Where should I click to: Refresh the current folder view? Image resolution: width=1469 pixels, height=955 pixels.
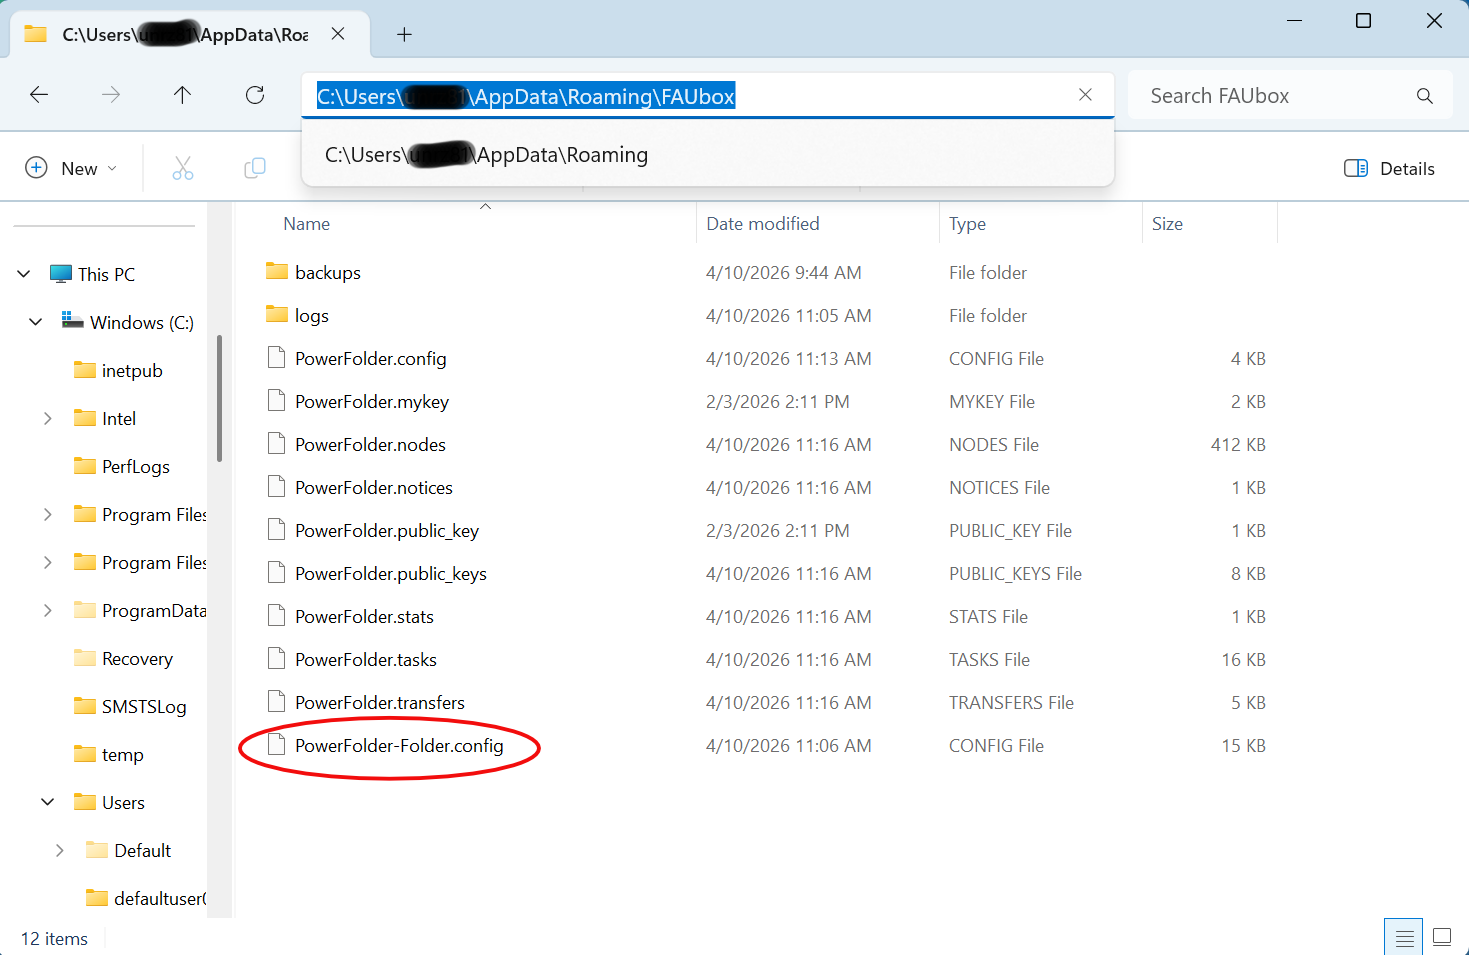[255, 95]
